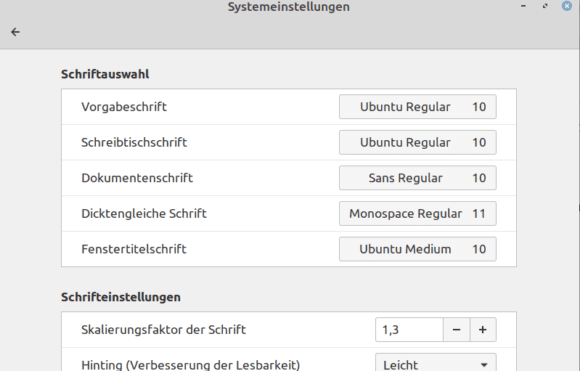Maximize the Systemeinstellungen window
Viewport: 580px width, 371px height.
click(545, 6)
